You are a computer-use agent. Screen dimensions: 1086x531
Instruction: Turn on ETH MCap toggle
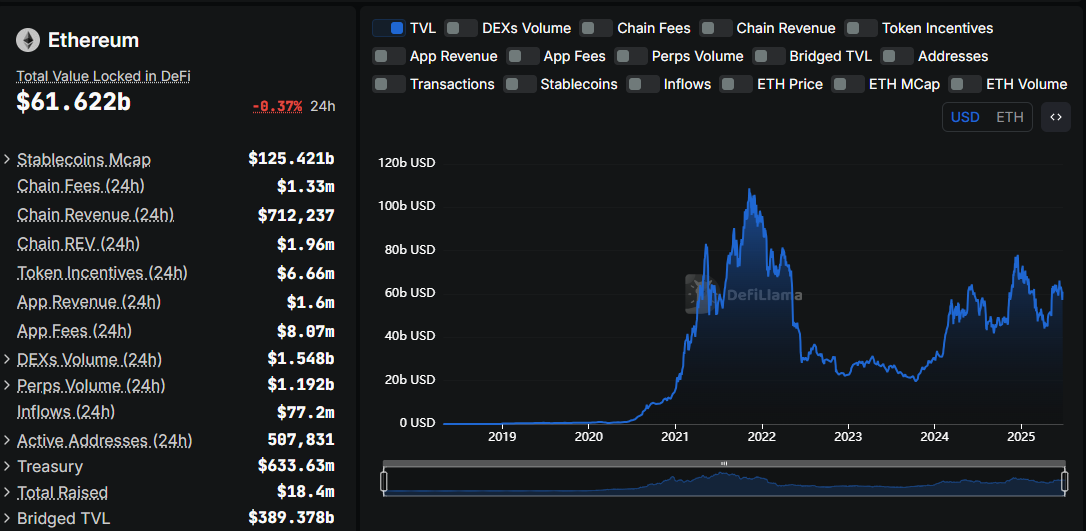click(848, 84)
